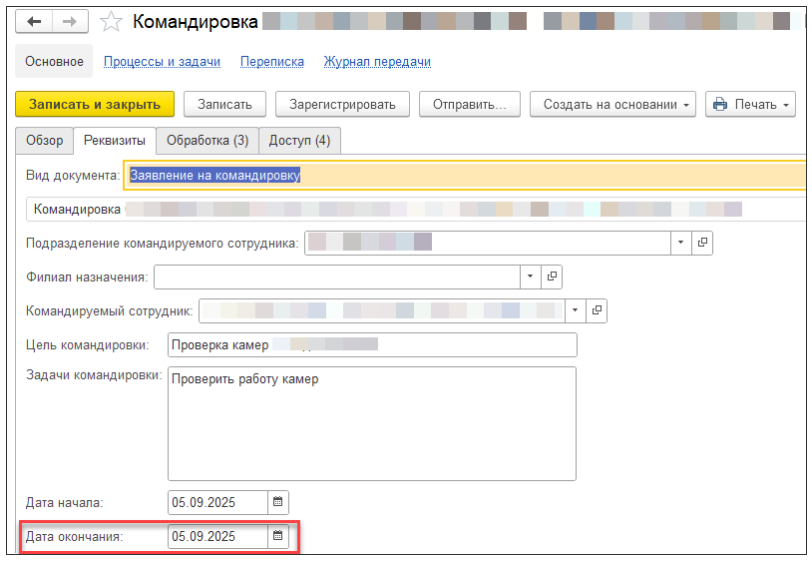The image size is (812, 561).
Task: Switch to the Обзор tab
Action: pyautogui.click(x=45, y=140)
